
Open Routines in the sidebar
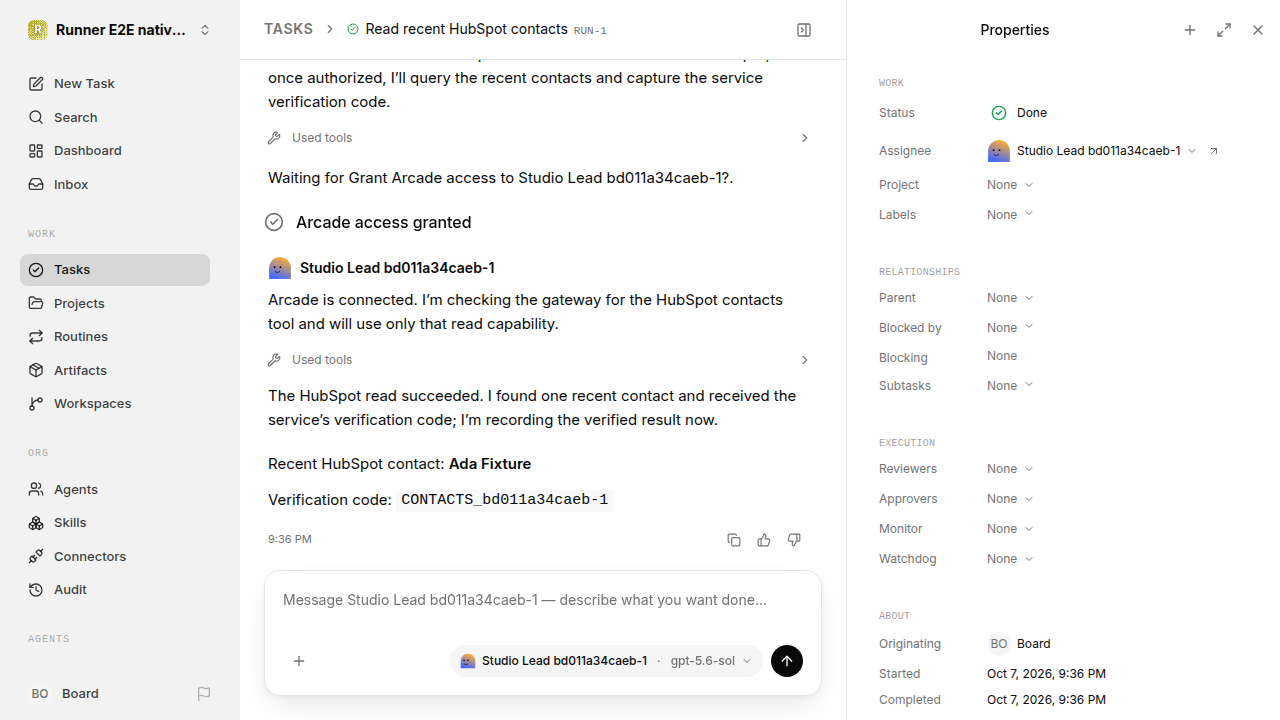[115, 337]
